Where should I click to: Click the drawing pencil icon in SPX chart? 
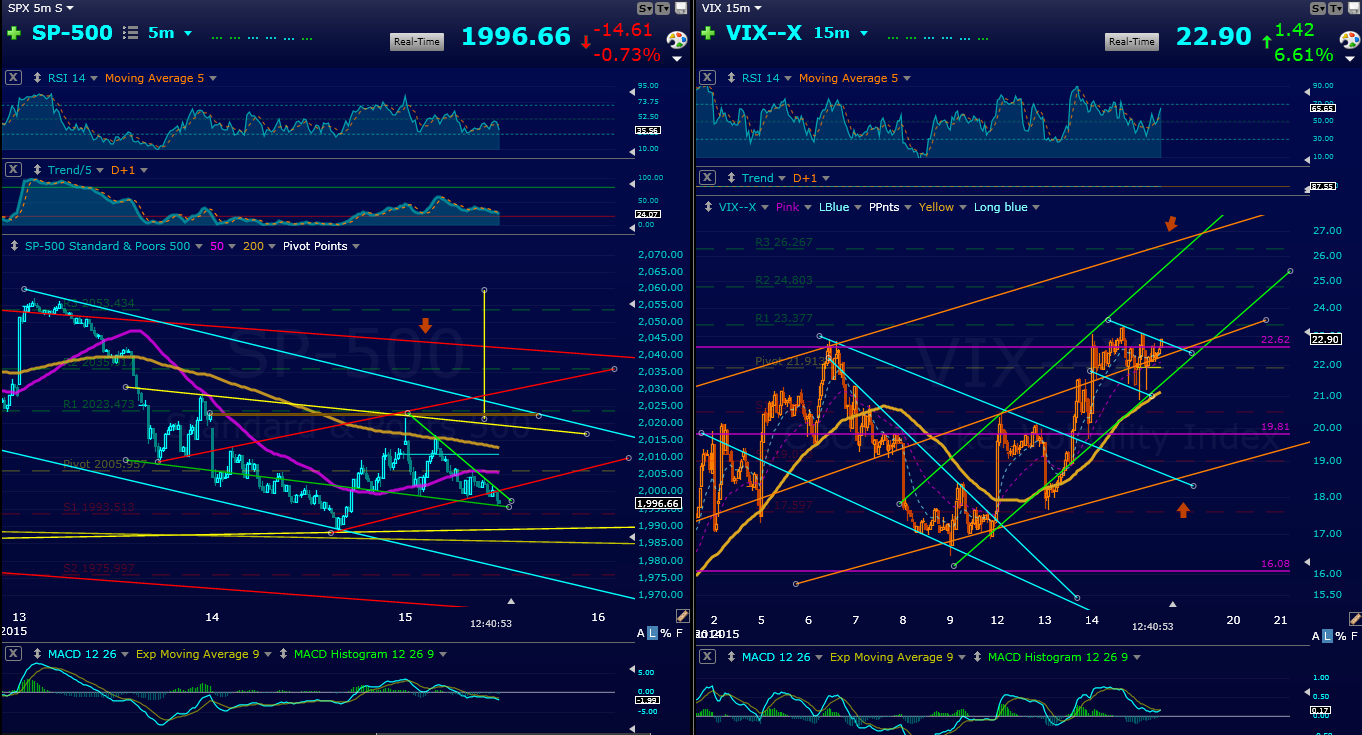pyautogui.click(x=682, y=617)
